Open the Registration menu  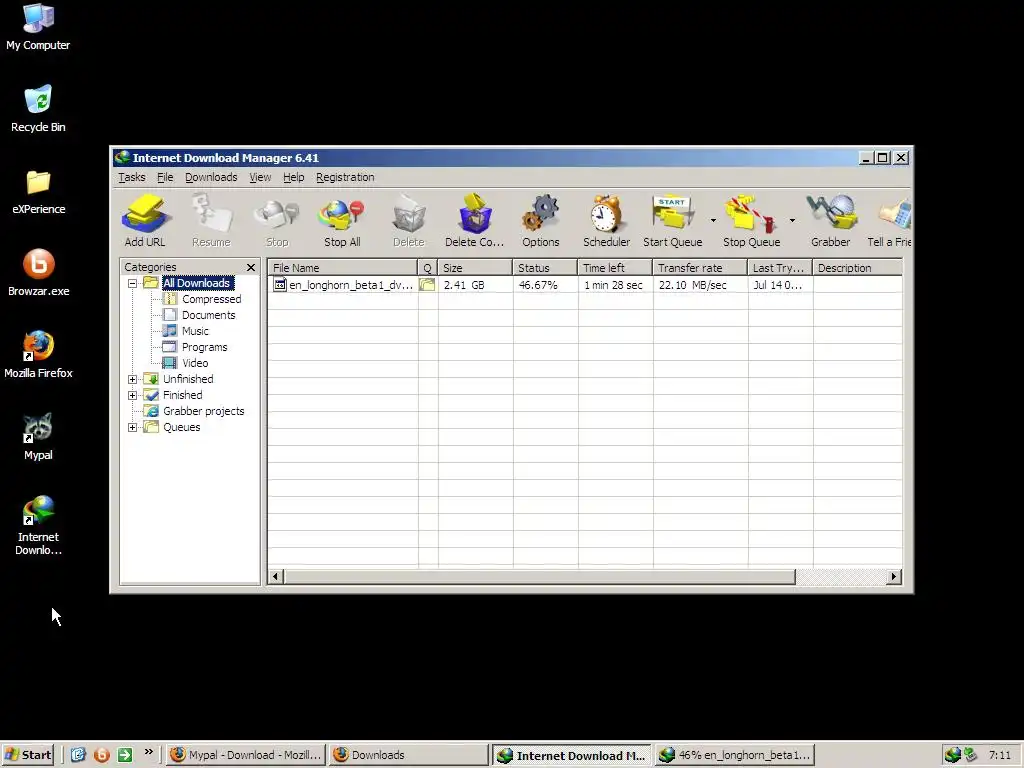point(345,177)
